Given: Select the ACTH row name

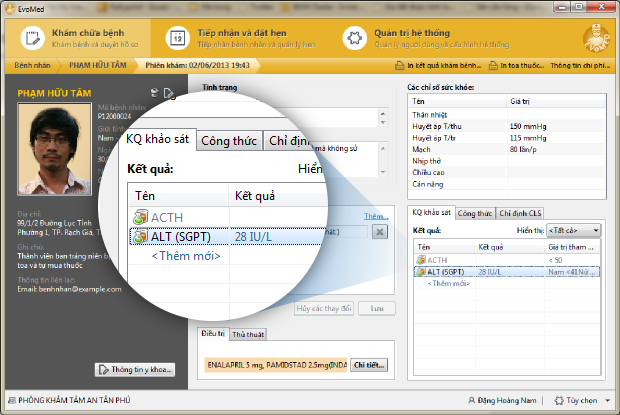Looking at the screenshot, I should coord(437,260).
